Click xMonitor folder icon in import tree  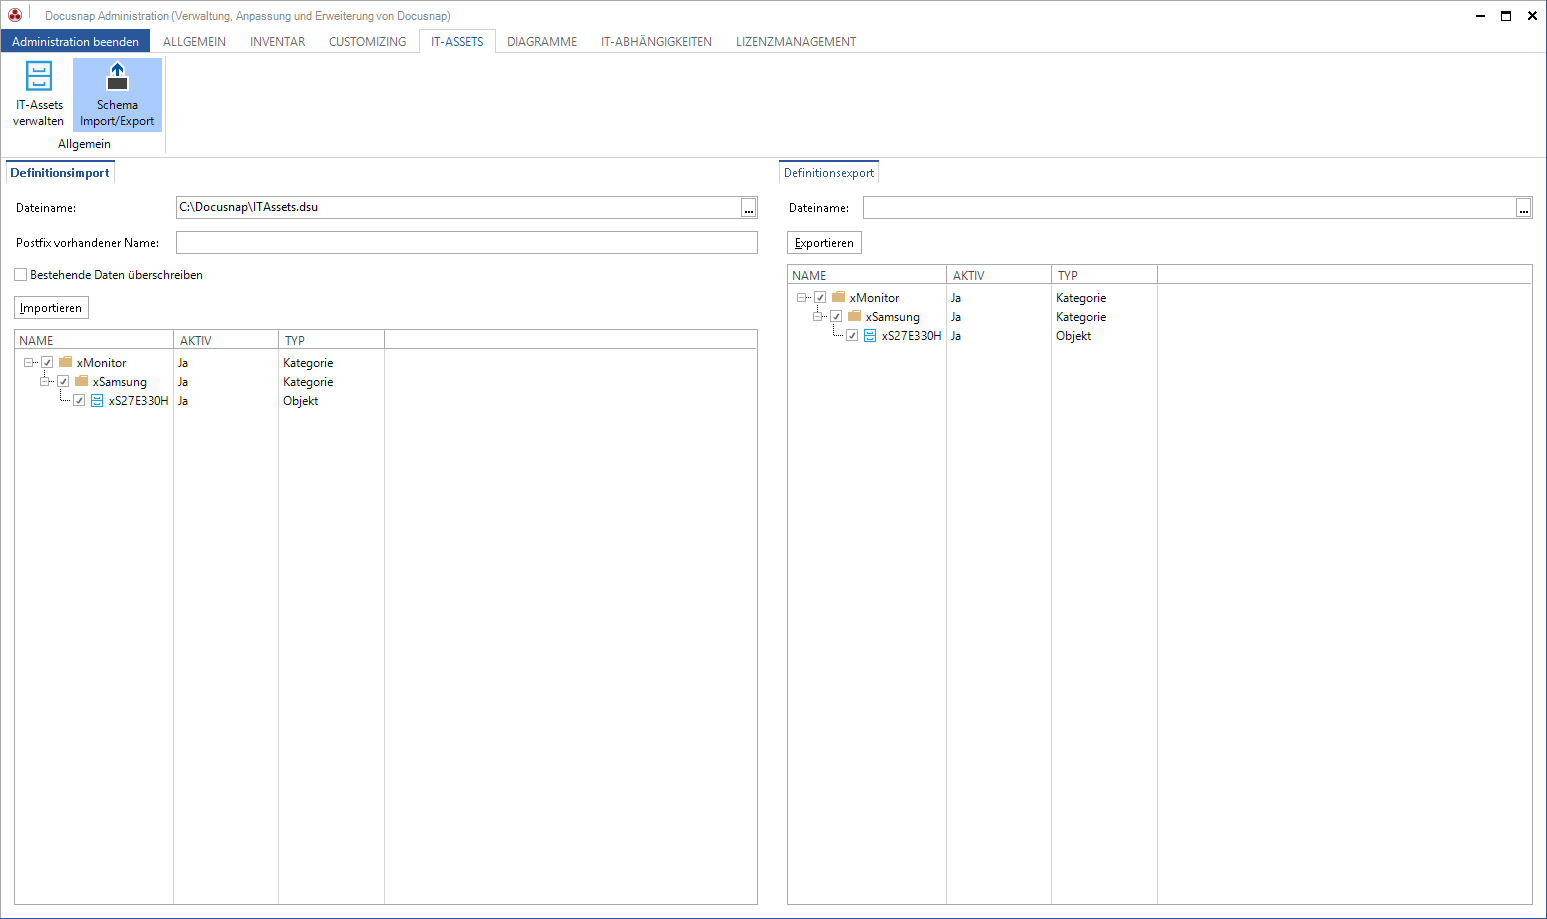(x=65, y=362)
